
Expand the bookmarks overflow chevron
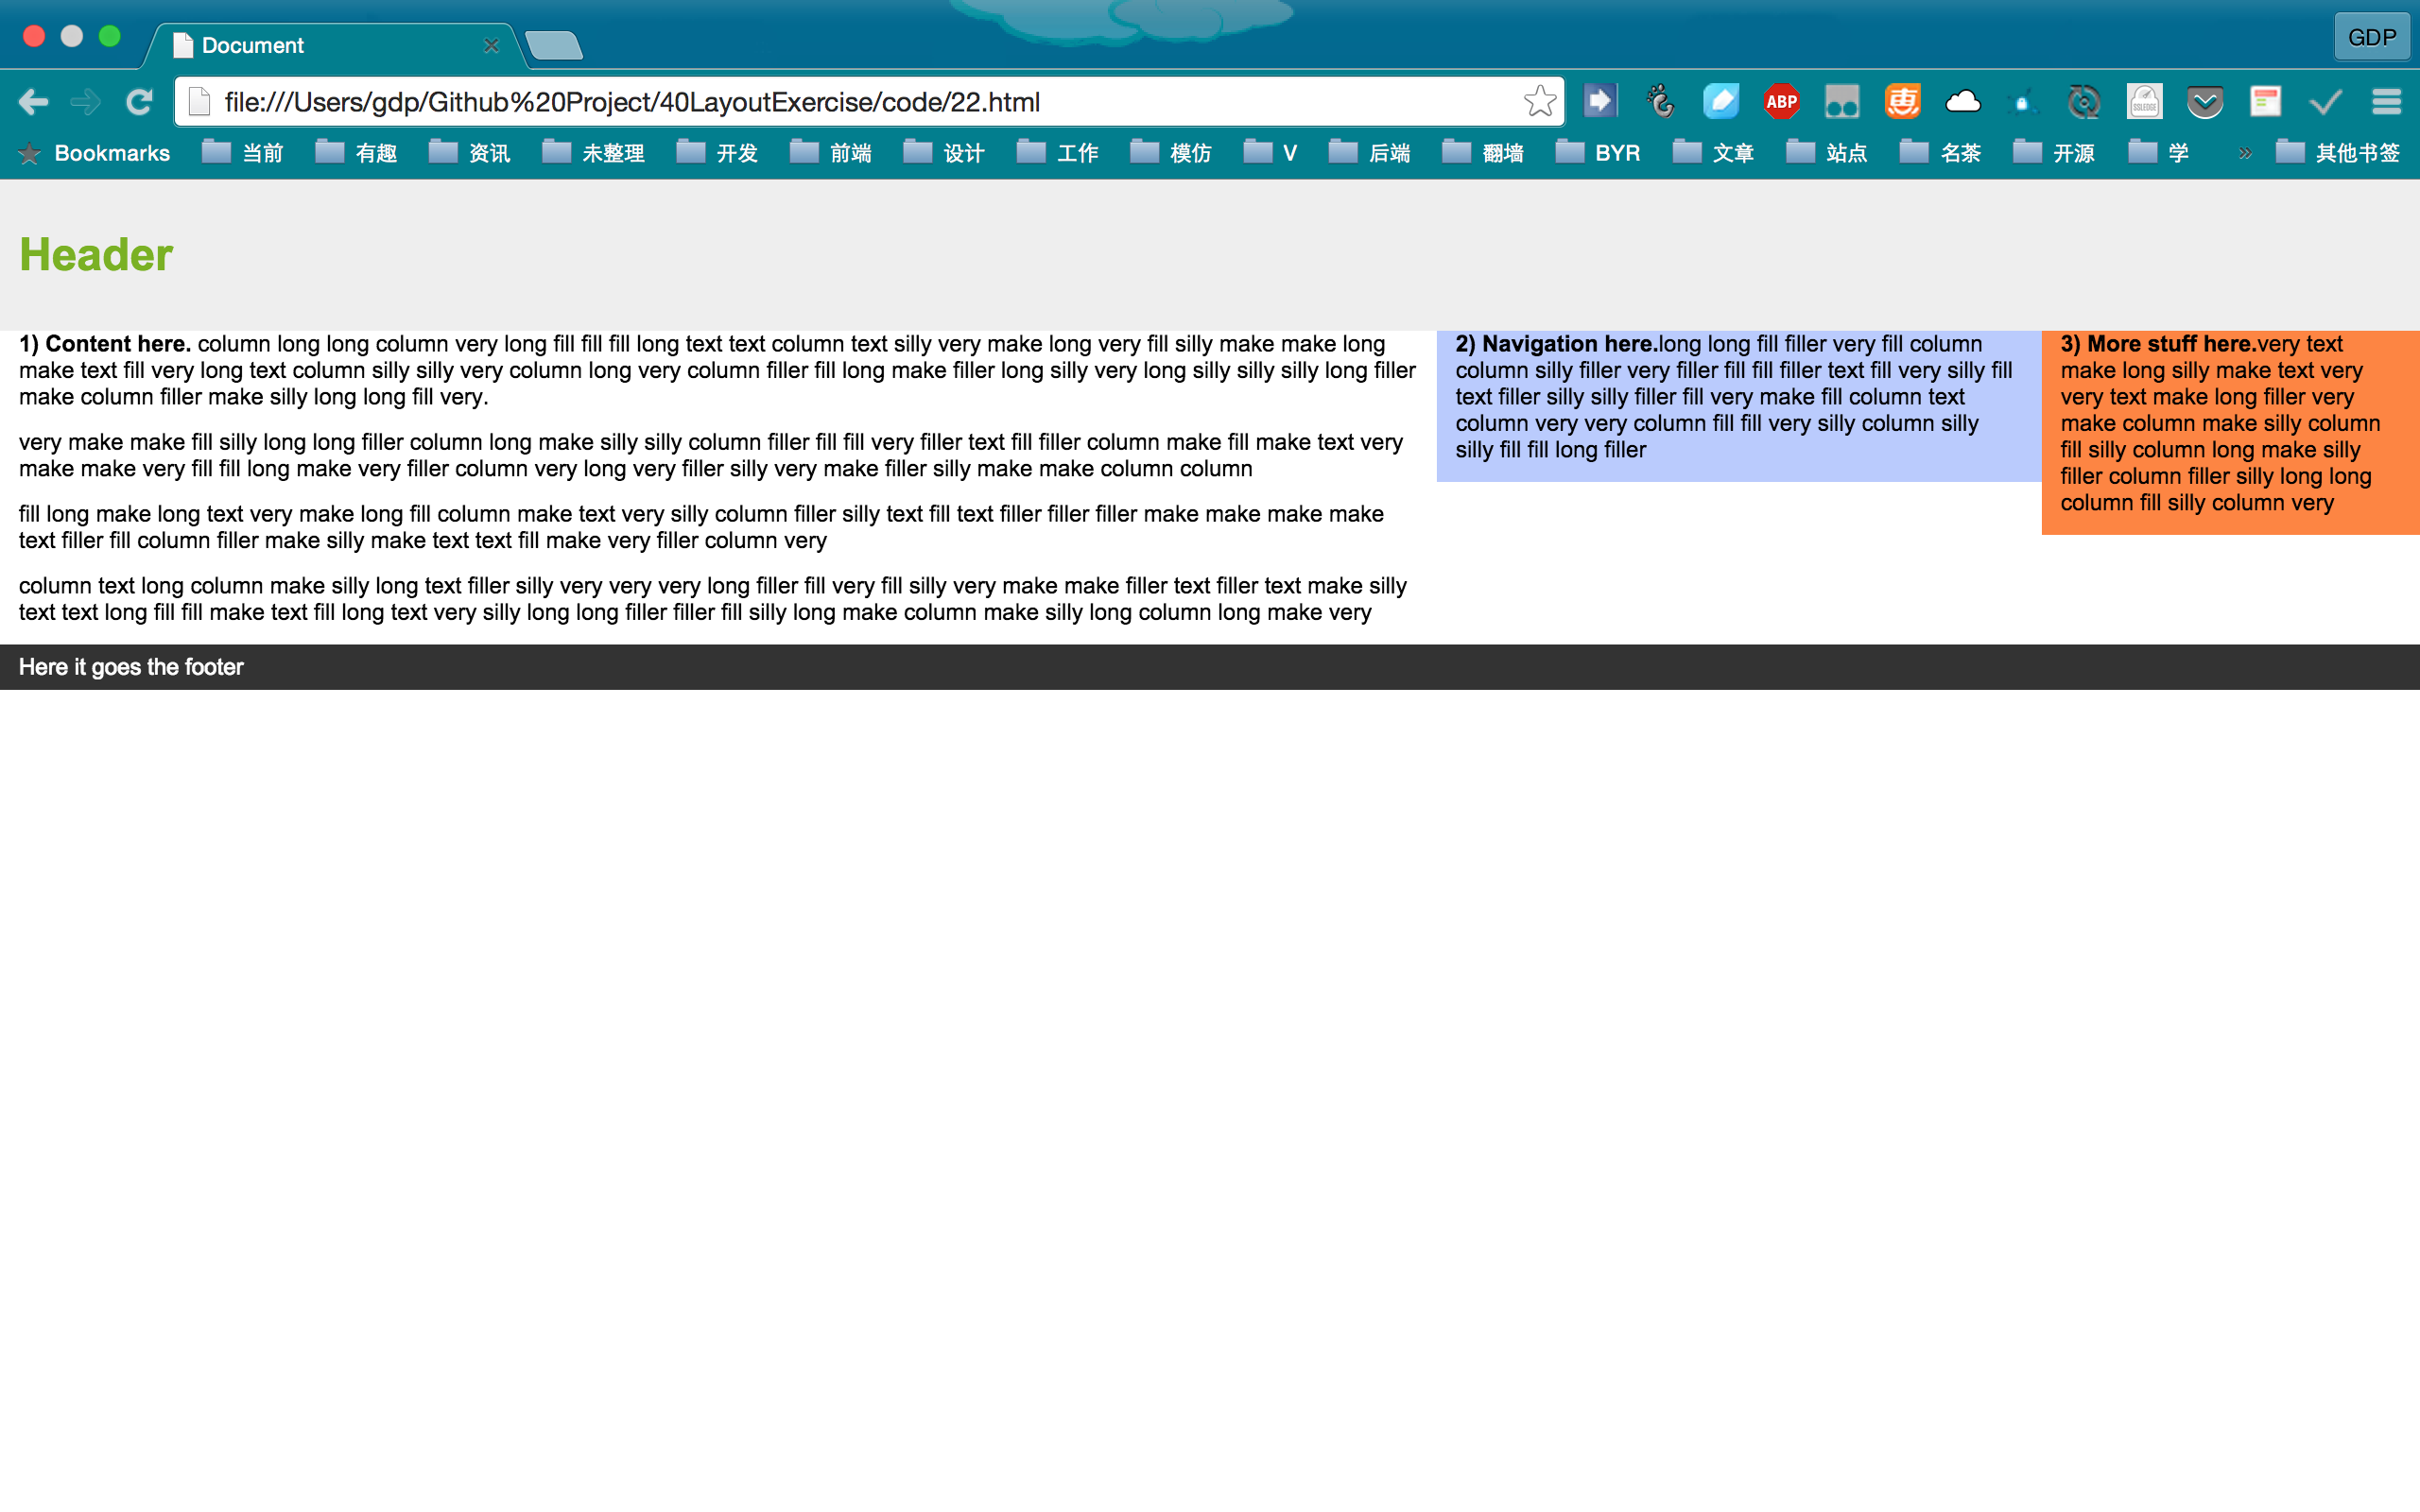(x=2245, y=153)
